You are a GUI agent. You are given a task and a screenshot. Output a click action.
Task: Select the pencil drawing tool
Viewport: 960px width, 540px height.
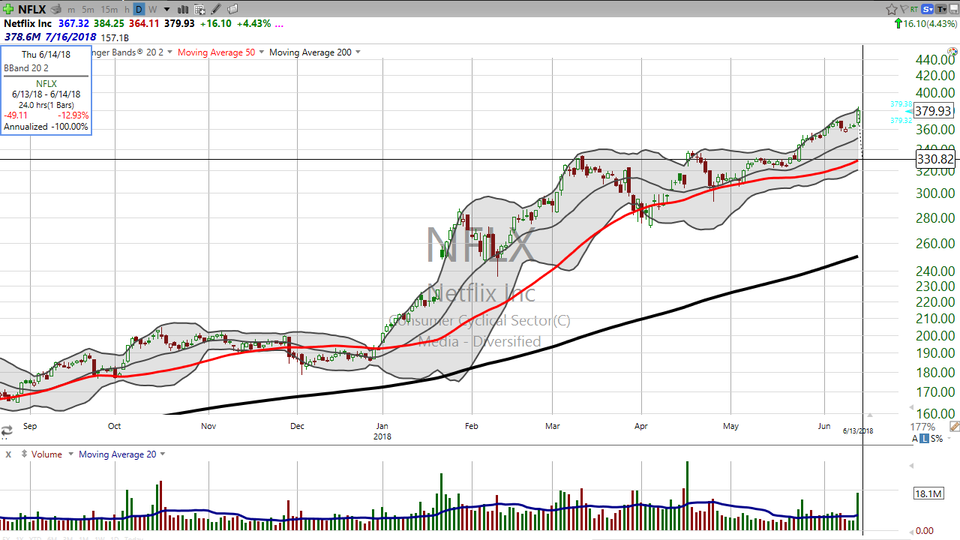click(x=215, y=9)
